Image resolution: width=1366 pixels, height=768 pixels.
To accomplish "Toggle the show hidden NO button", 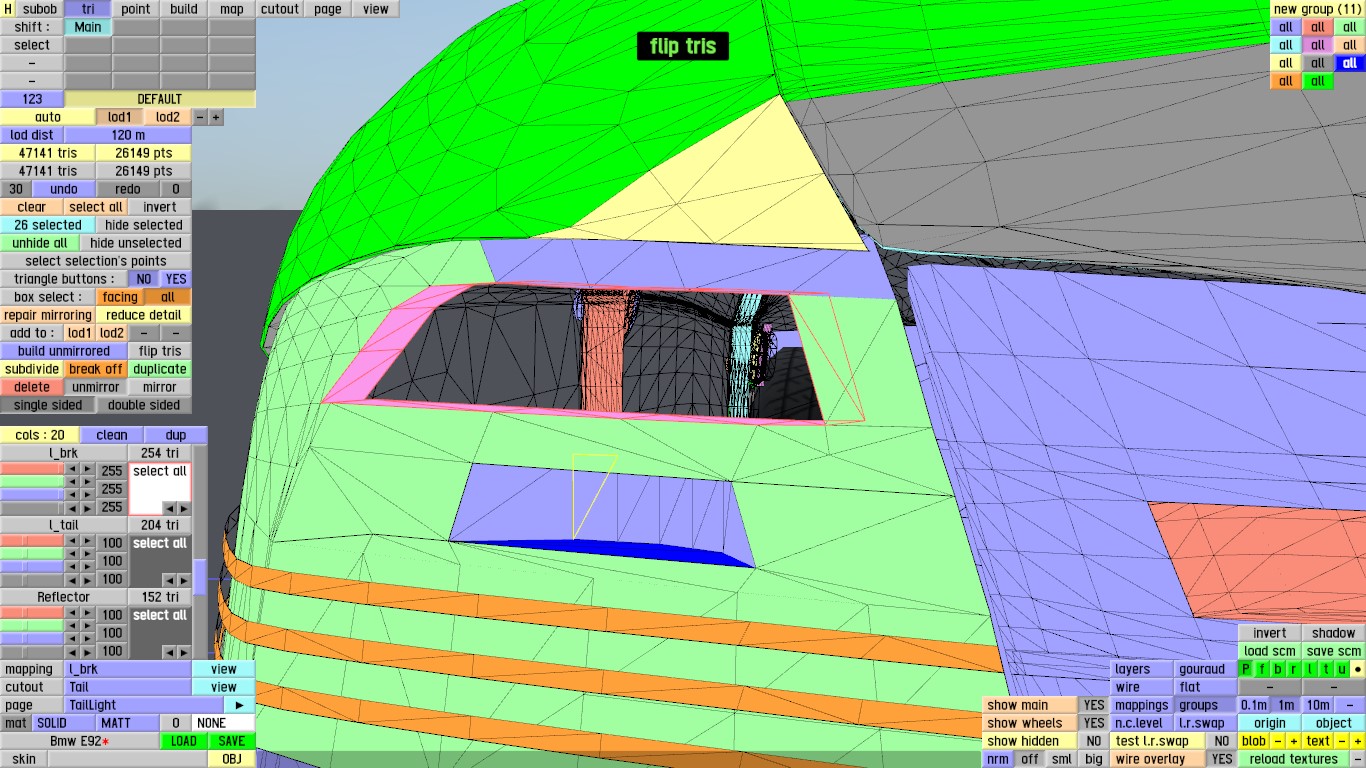I will click(x=1094, y=741).
